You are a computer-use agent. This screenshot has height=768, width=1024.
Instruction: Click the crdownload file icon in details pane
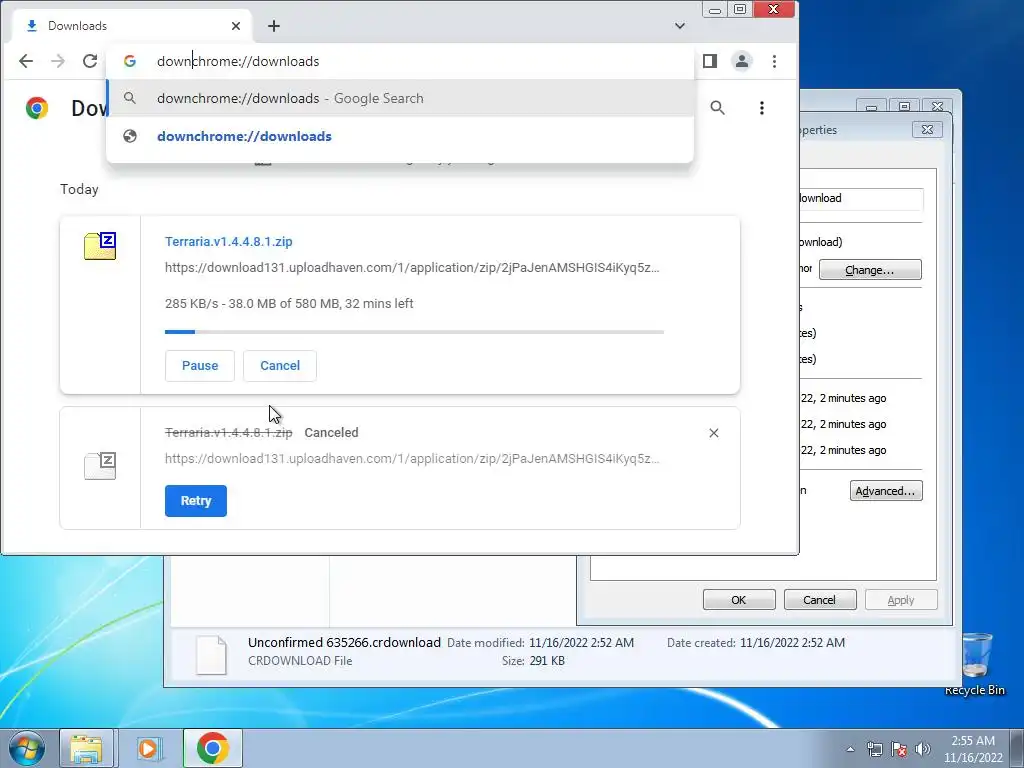(x=212, y=654)
